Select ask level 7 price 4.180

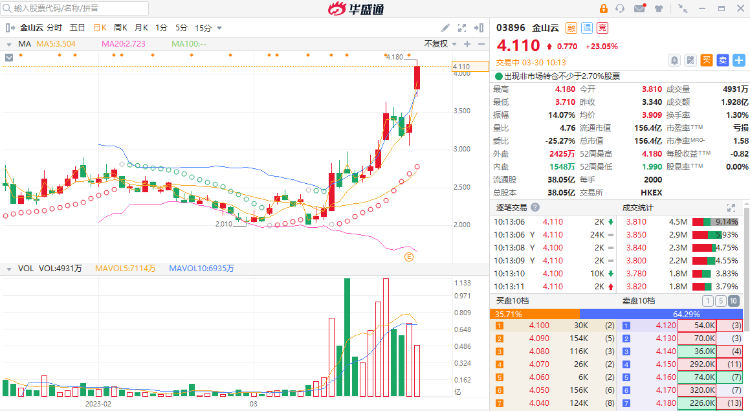pyautogui.click(x=666, y=403)
